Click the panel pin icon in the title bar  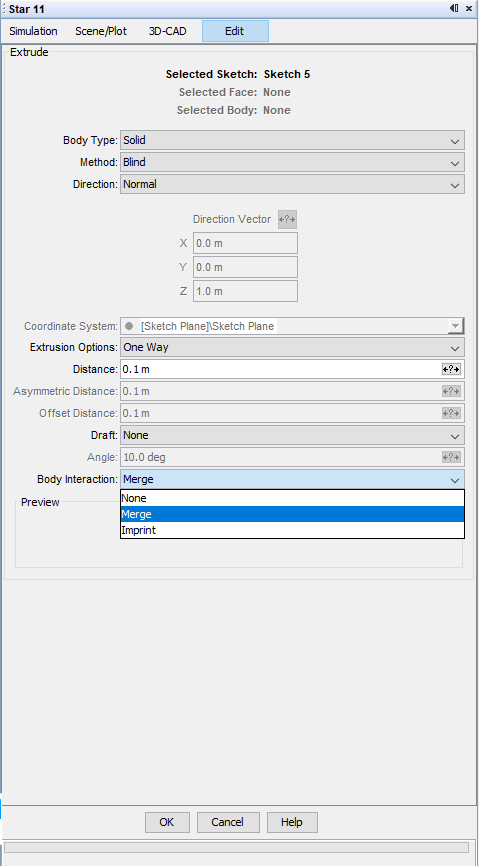pos(454,8)
